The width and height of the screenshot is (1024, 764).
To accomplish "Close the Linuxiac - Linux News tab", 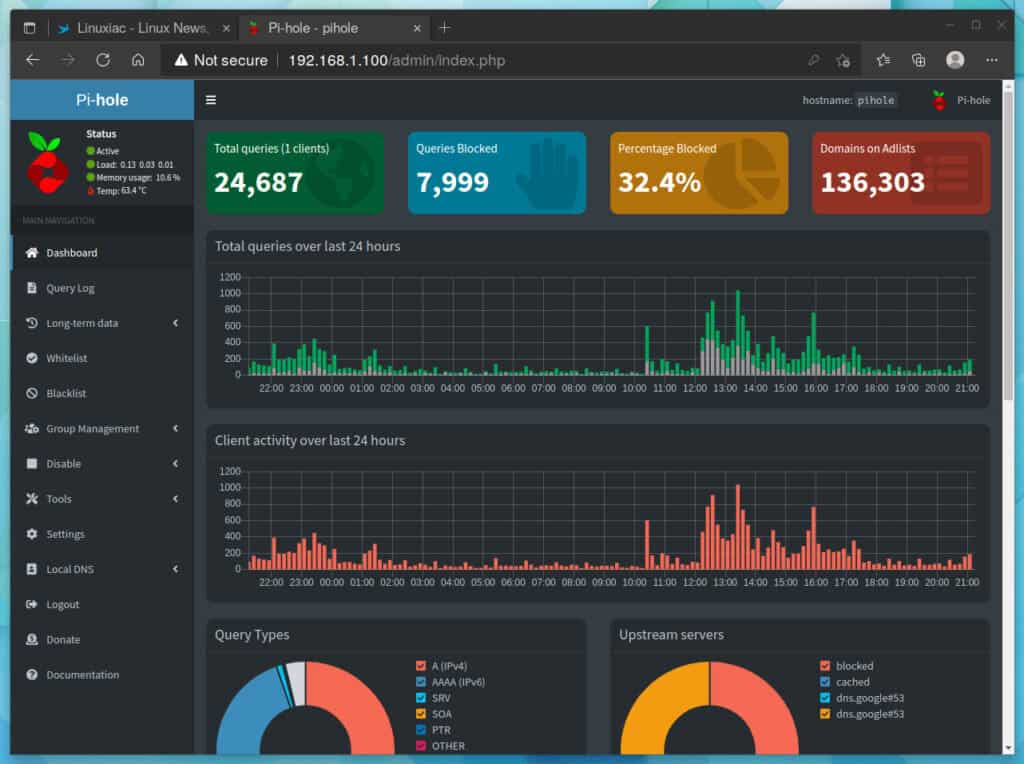I will click(x=226, y=28).
